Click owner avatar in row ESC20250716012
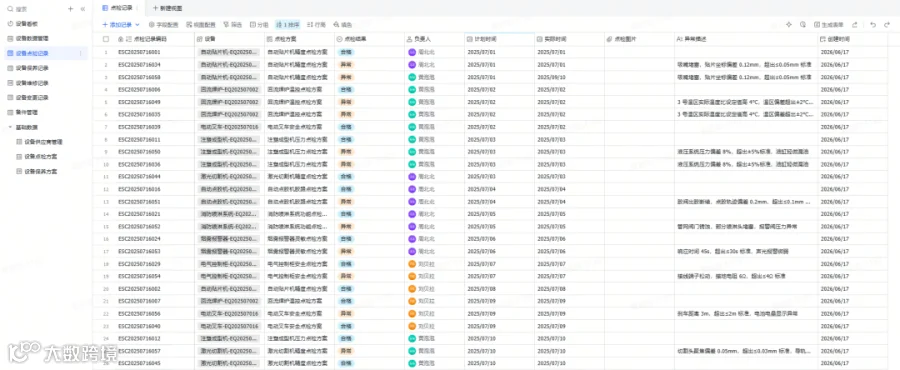The height and width of the screenshot is (370, 900). [412, 338]
